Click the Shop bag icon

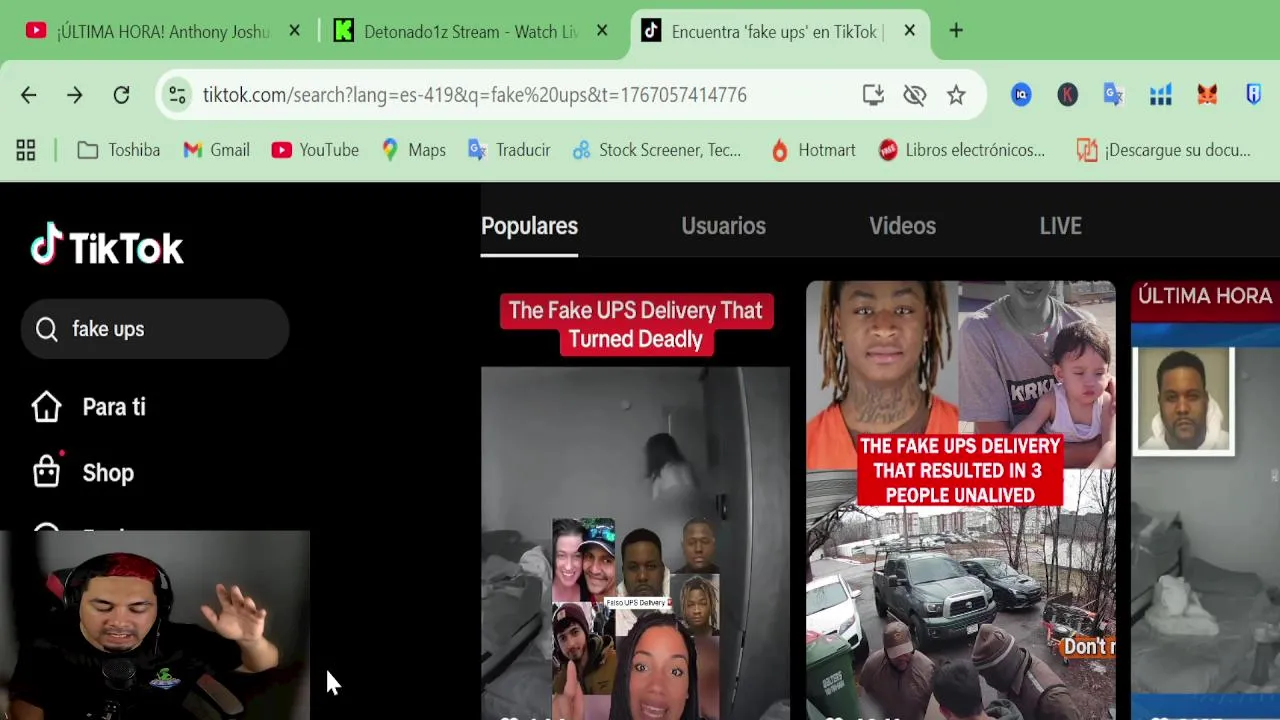(x=46, y=471)
